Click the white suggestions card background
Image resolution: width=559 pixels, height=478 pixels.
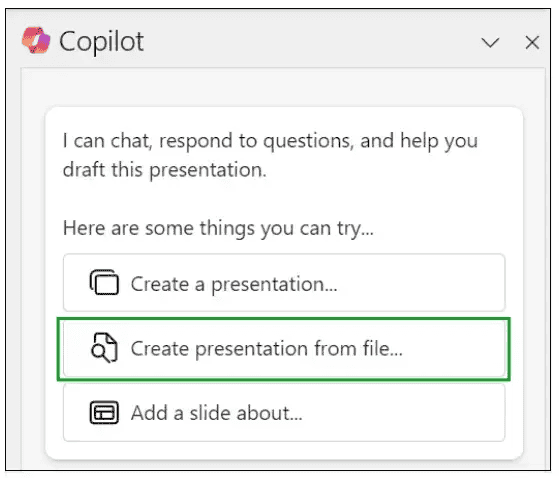[284, 200]
